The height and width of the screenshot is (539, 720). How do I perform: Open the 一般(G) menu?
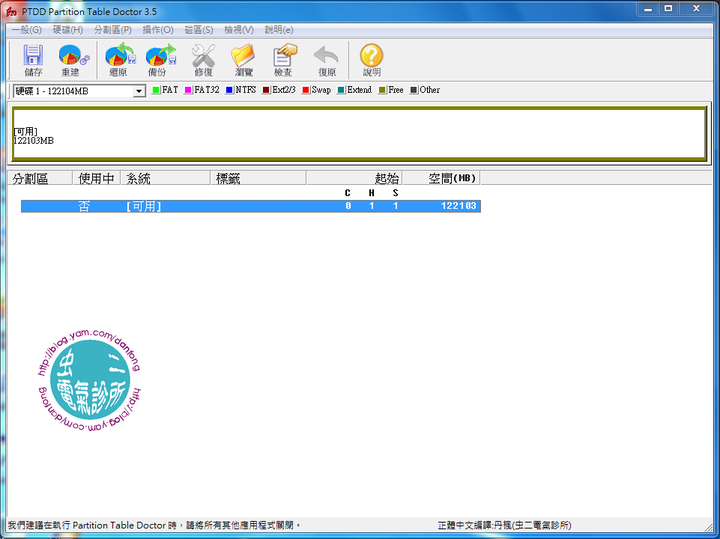27,30
